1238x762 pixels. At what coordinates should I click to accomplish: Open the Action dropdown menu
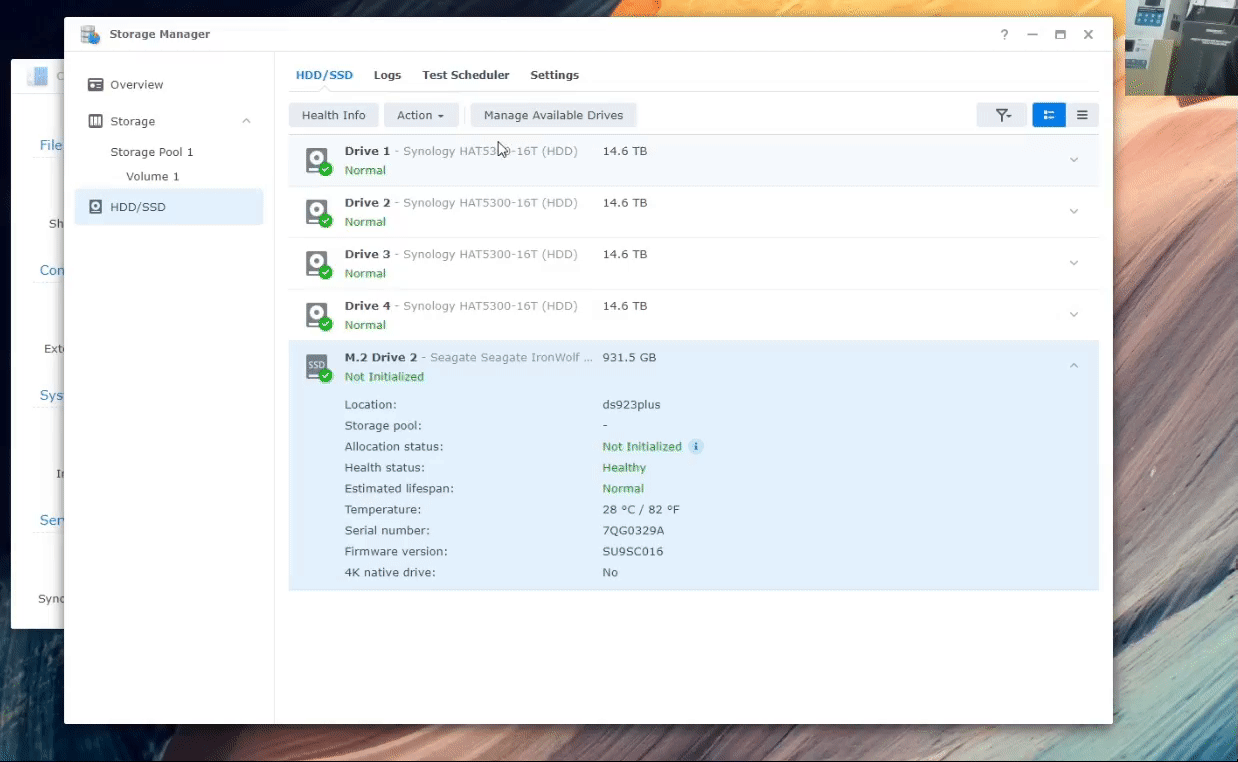[421, 115]
